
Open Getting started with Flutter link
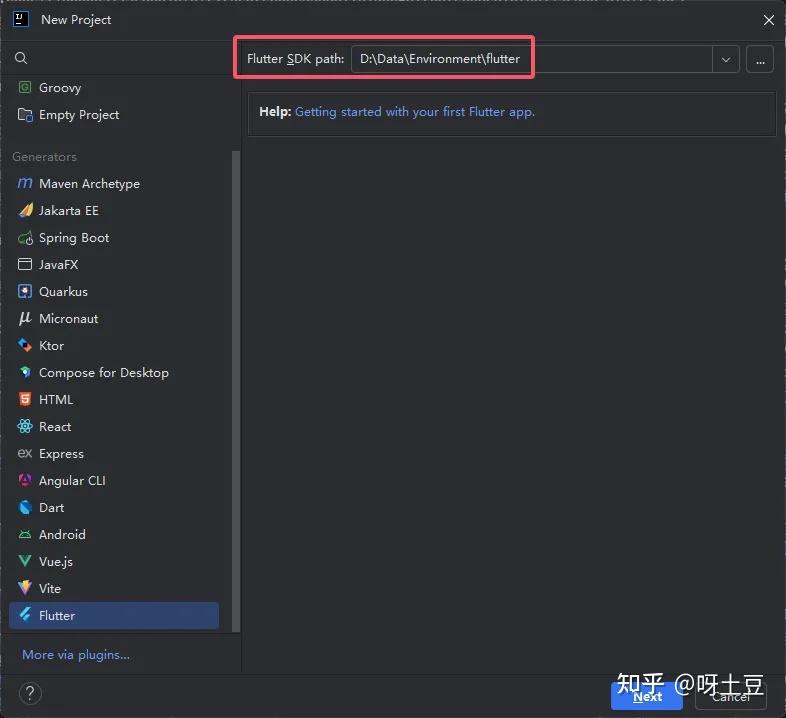pos(415,112)
